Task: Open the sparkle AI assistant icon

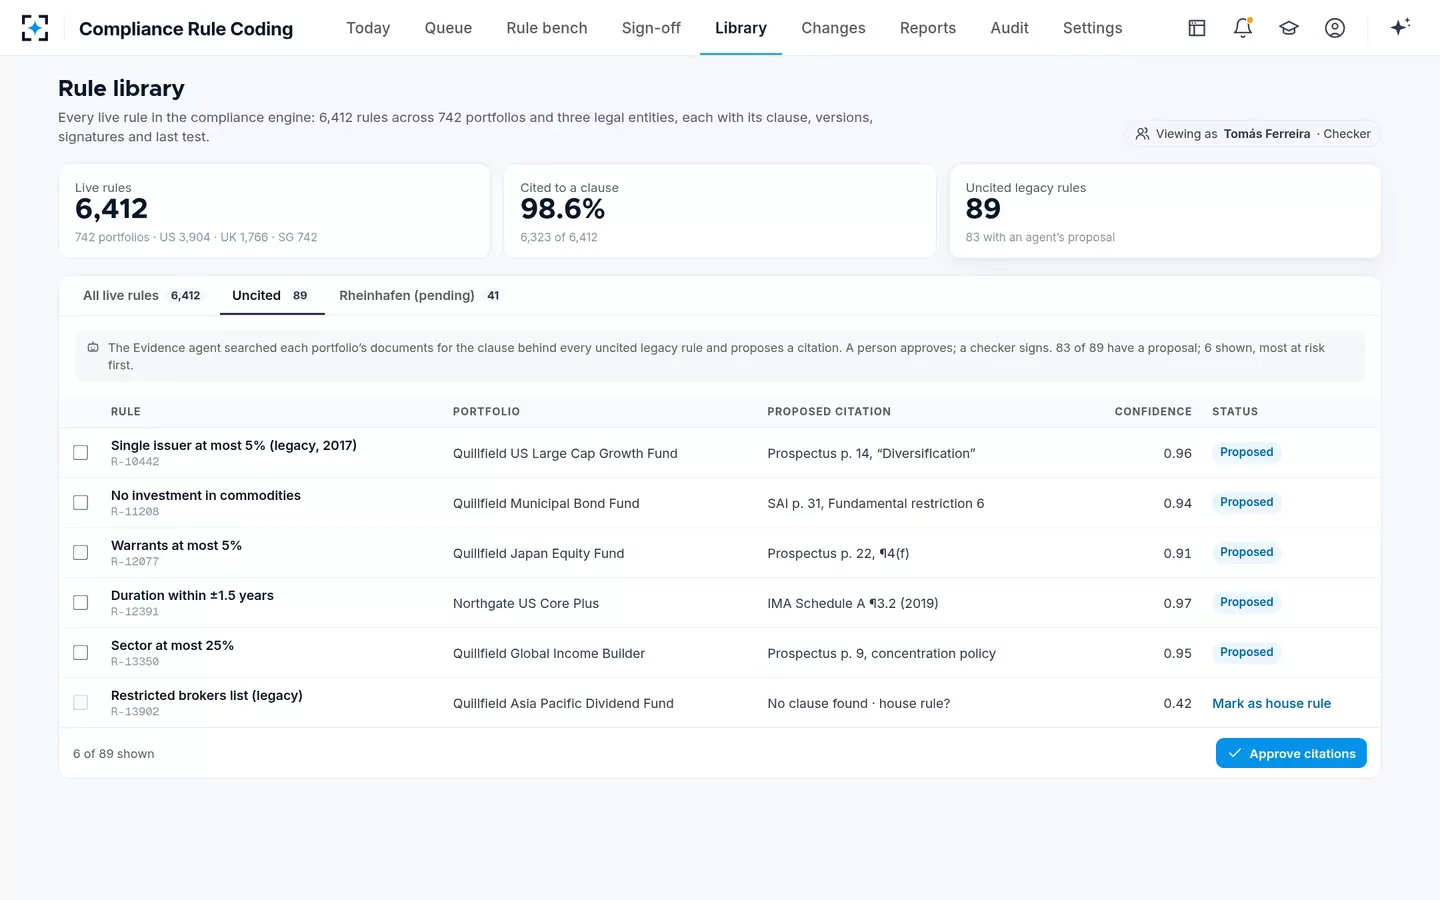Action: (x=1400, y=27)
